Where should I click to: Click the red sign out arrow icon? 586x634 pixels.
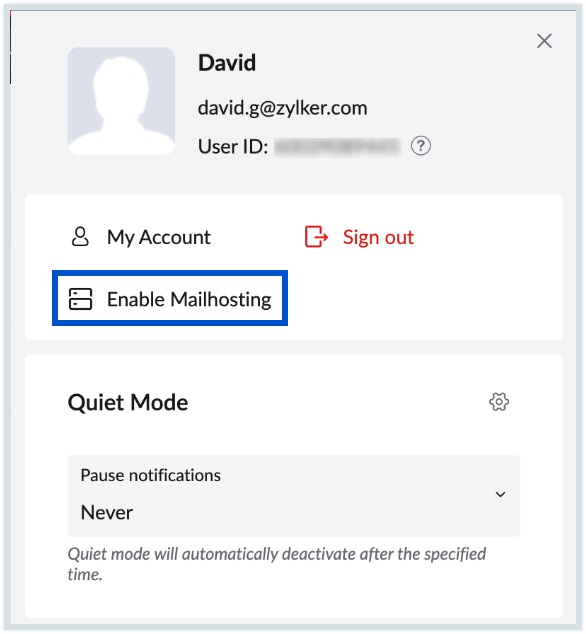click(316, 237)
